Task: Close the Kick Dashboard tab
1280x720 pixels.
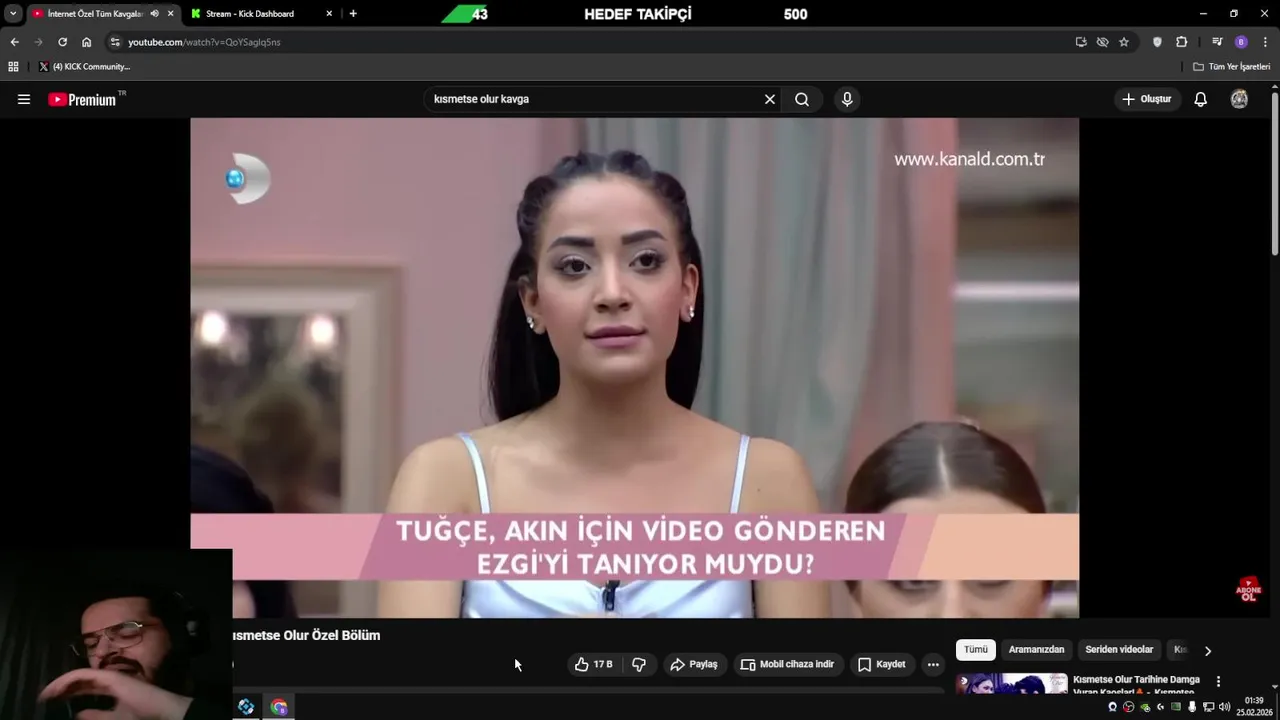Action: tap(329, 14)
